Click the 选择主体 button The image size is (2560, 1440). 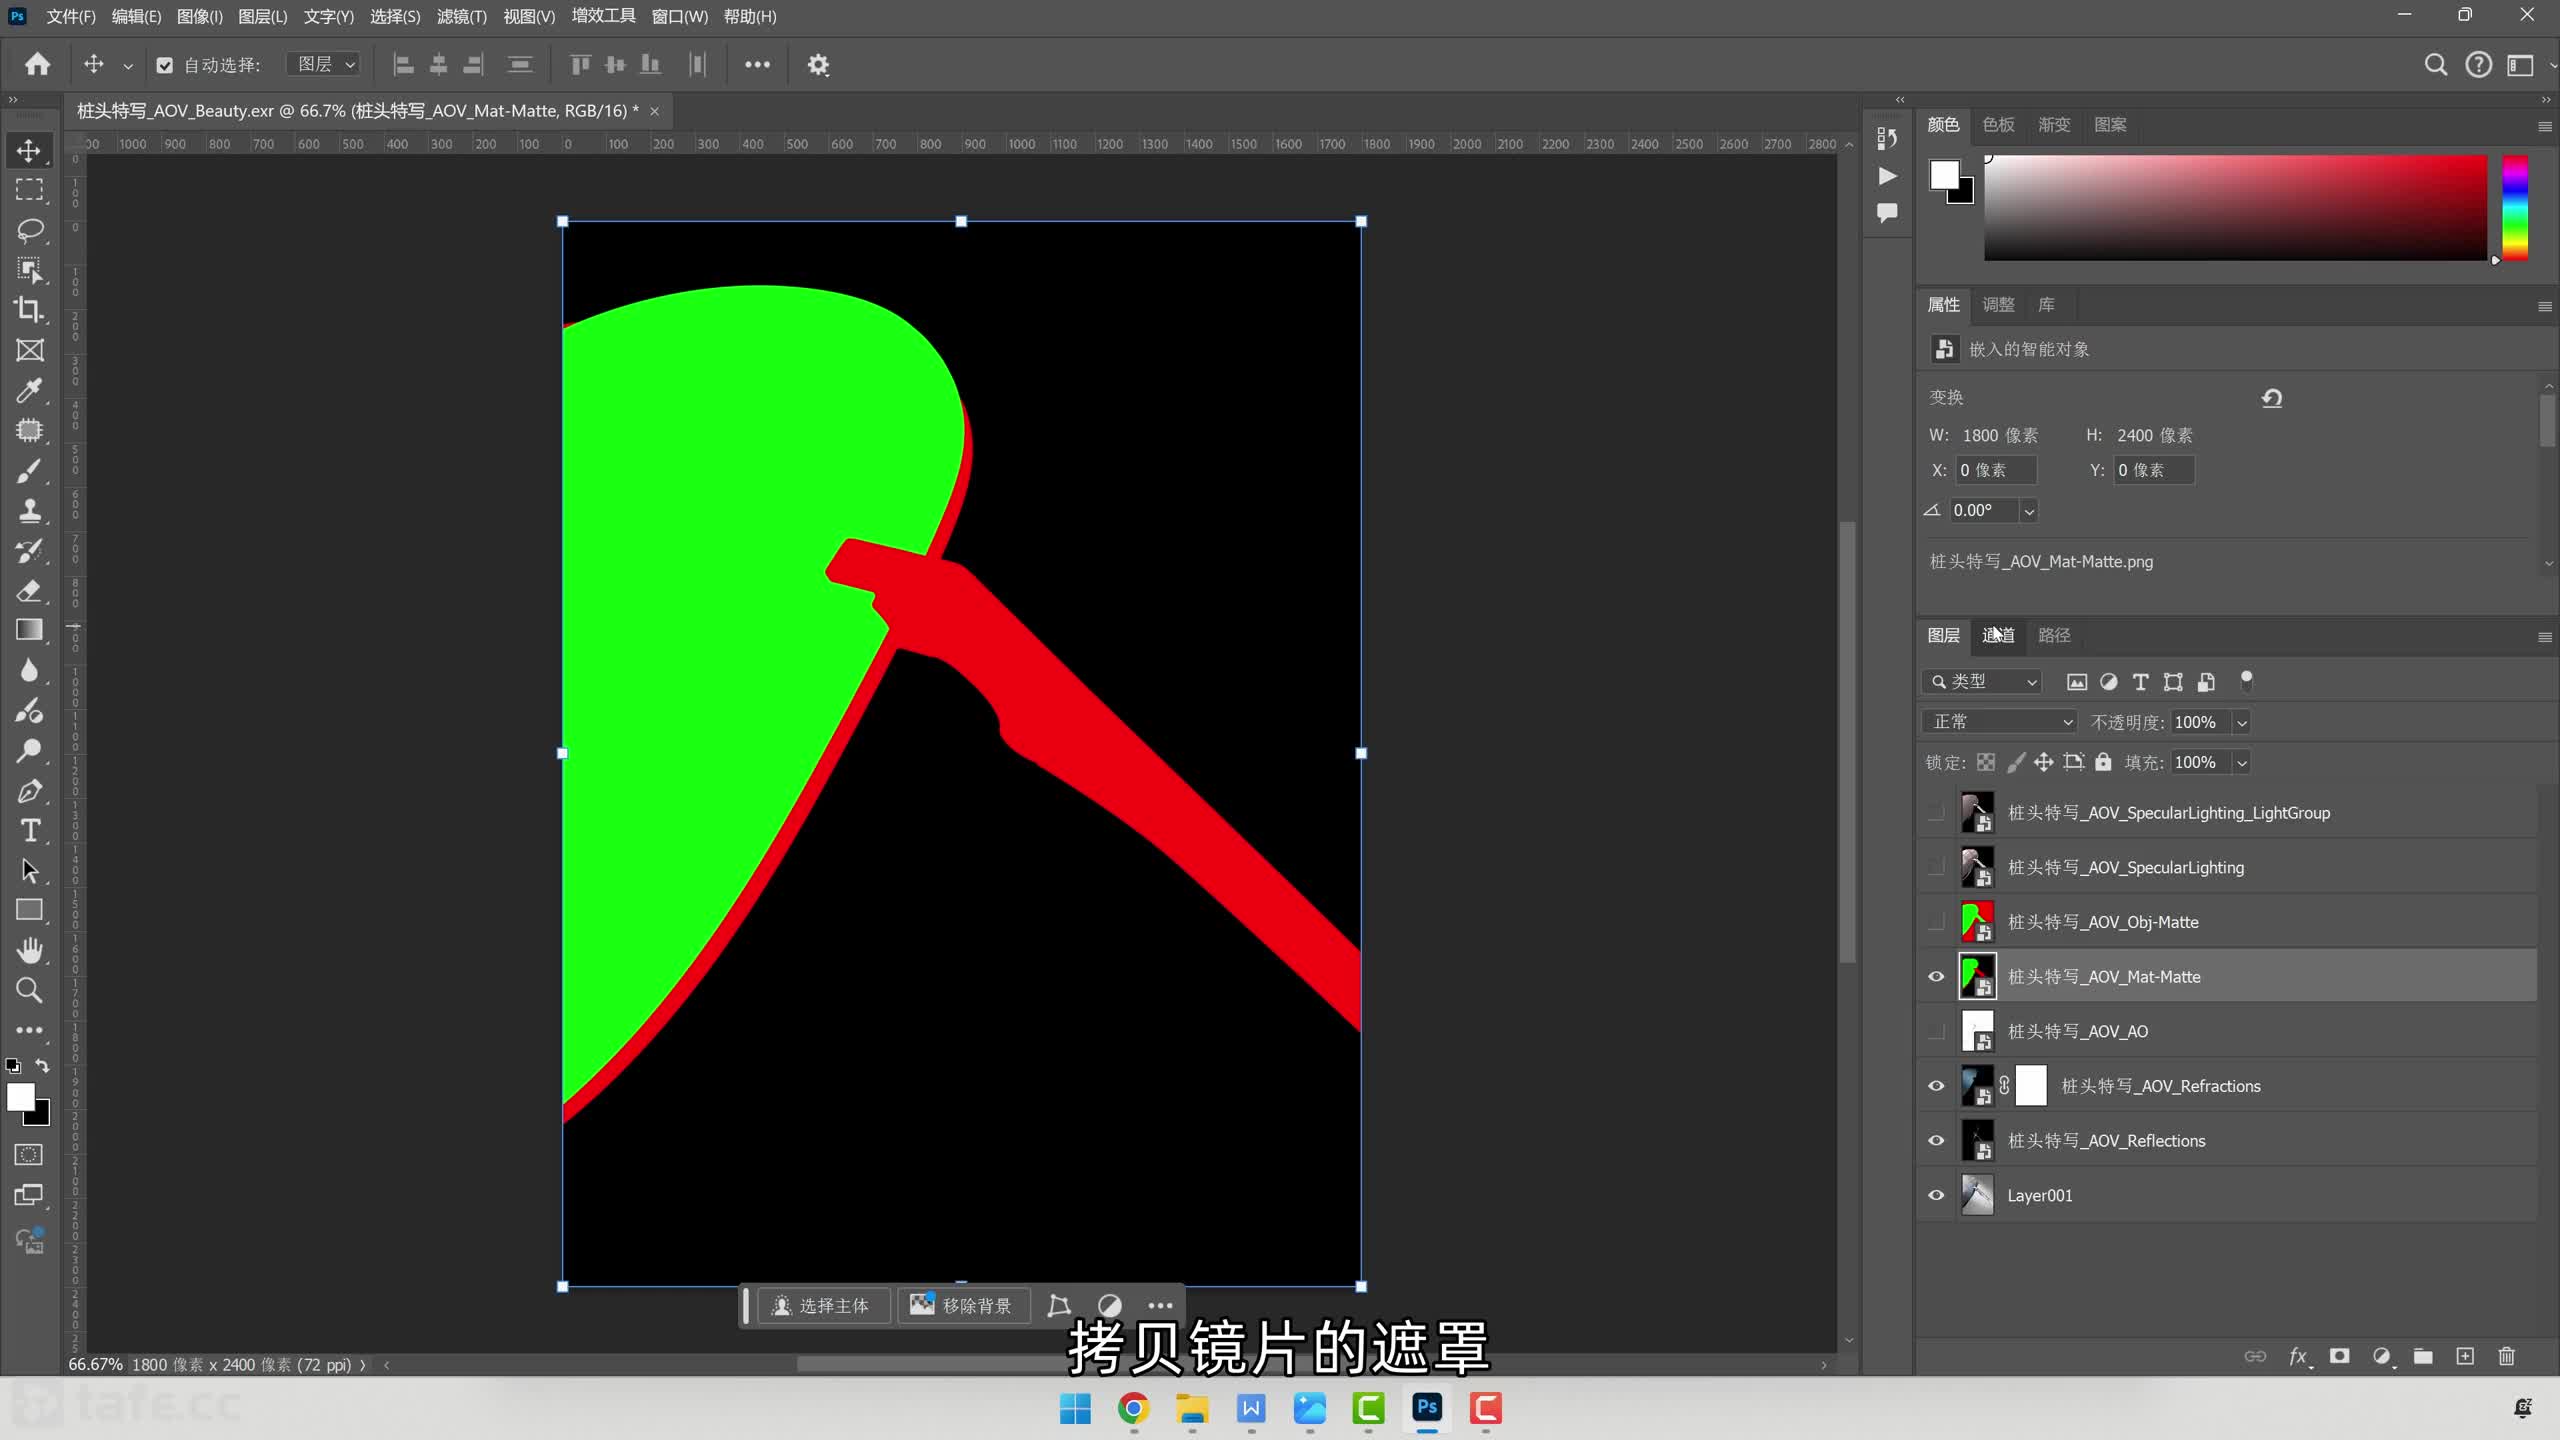[823, 1306]
